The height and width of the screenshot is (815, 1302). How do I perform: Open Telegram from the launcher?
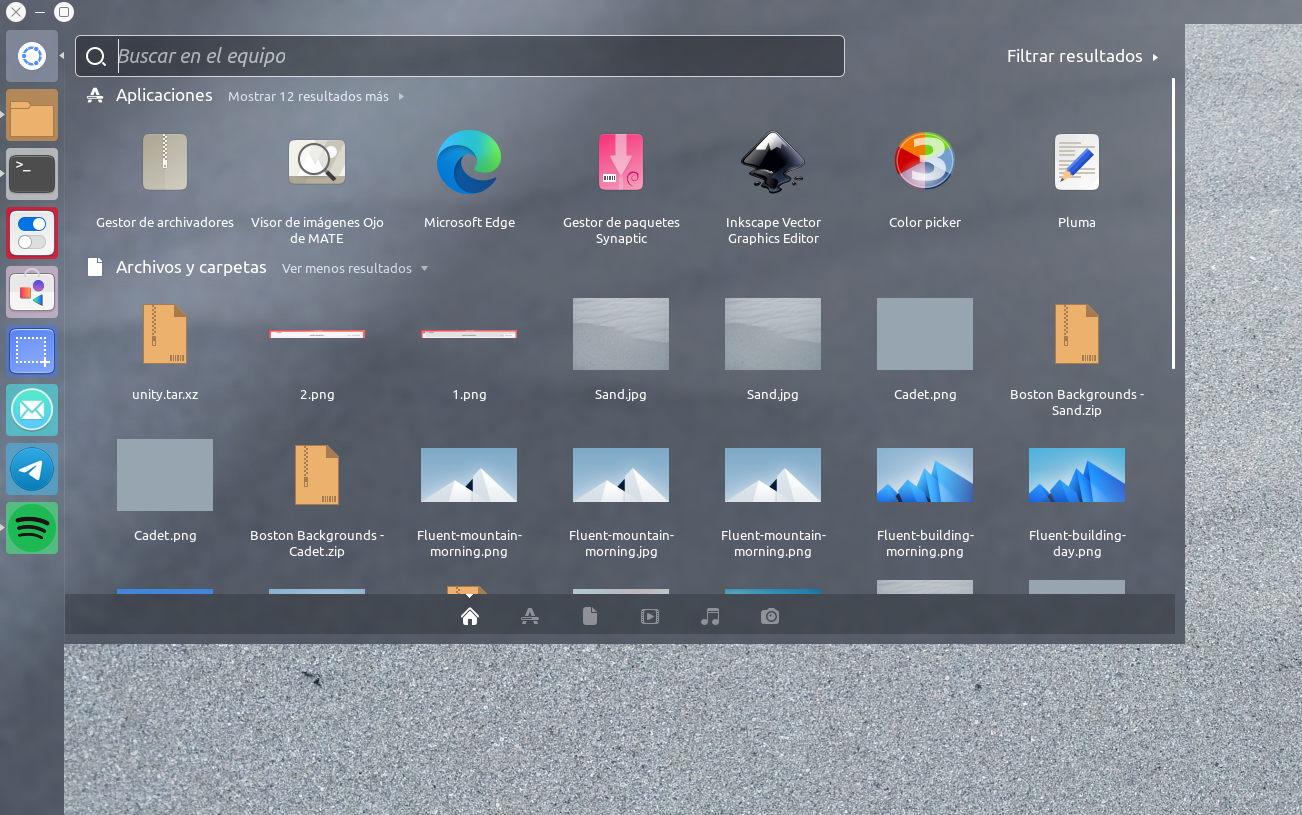tap(32, 469)
